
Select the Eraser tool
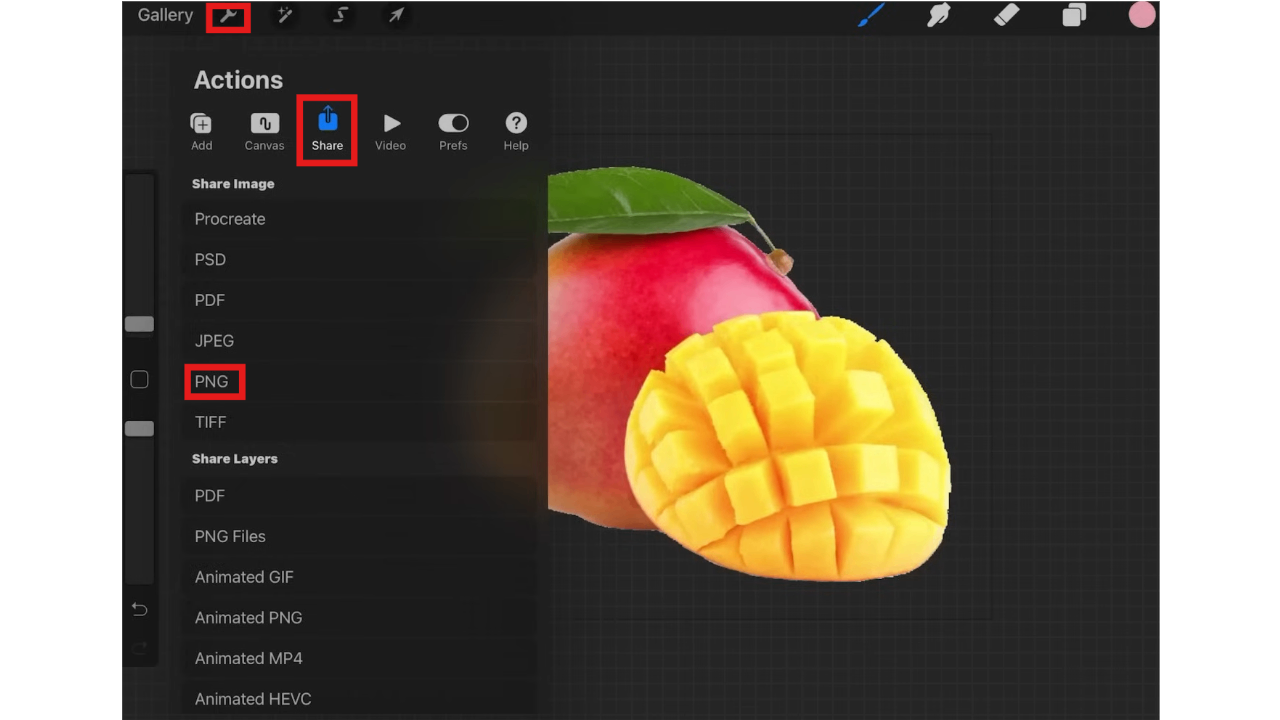point(1006,15)
